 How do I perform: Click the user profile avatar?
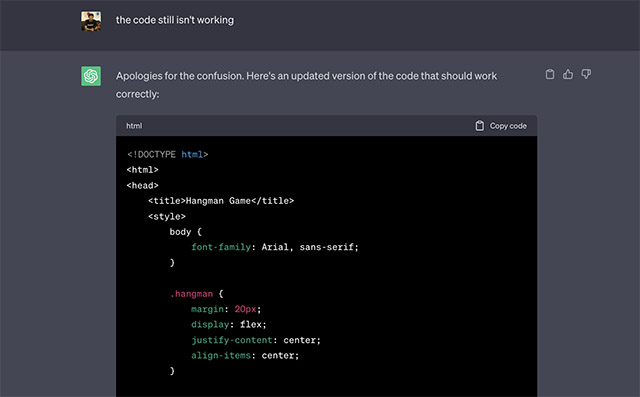pyautogui.click(x=91, y=21)
